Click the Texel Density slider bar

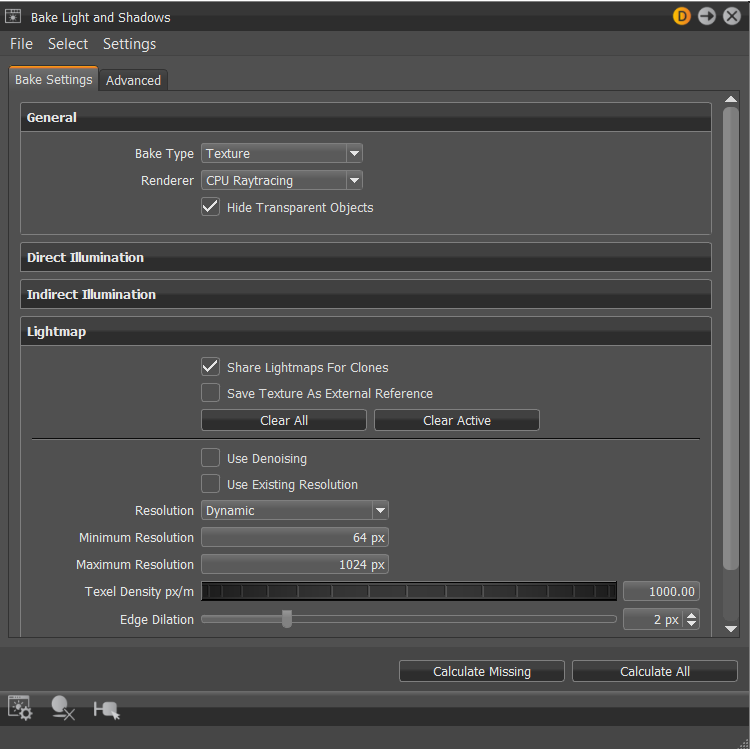409,592
